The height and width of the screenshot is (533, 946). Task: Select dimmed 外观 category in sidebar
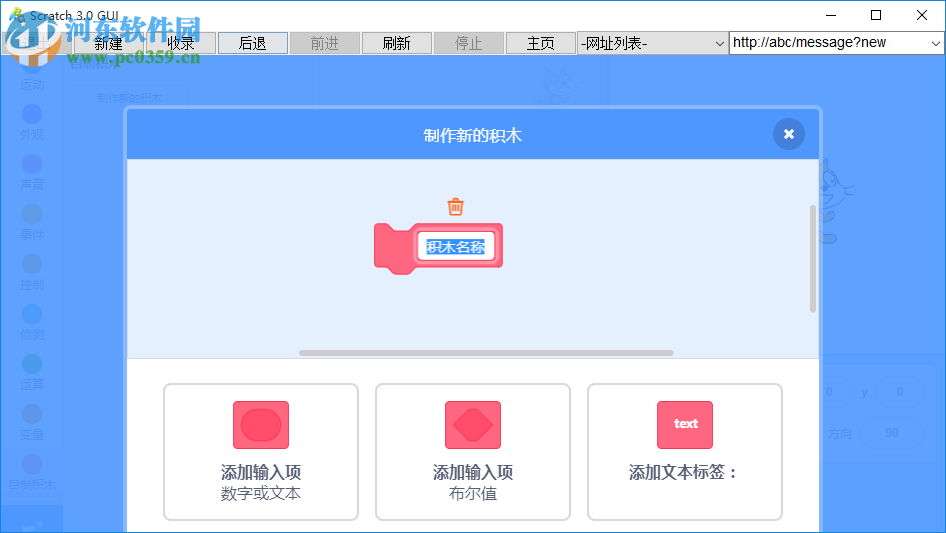pos(31,122)
